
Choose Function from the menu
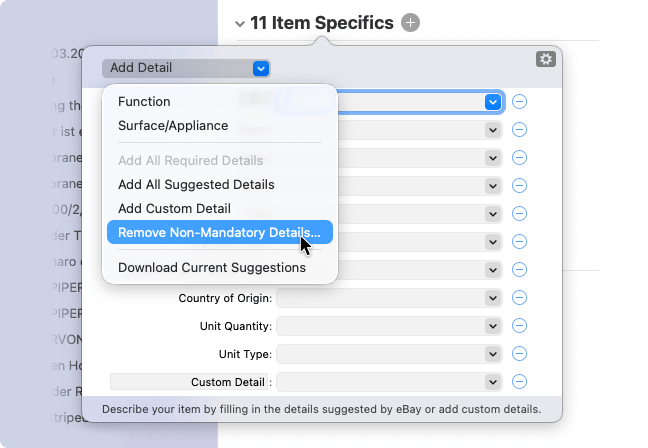[144, 102]
